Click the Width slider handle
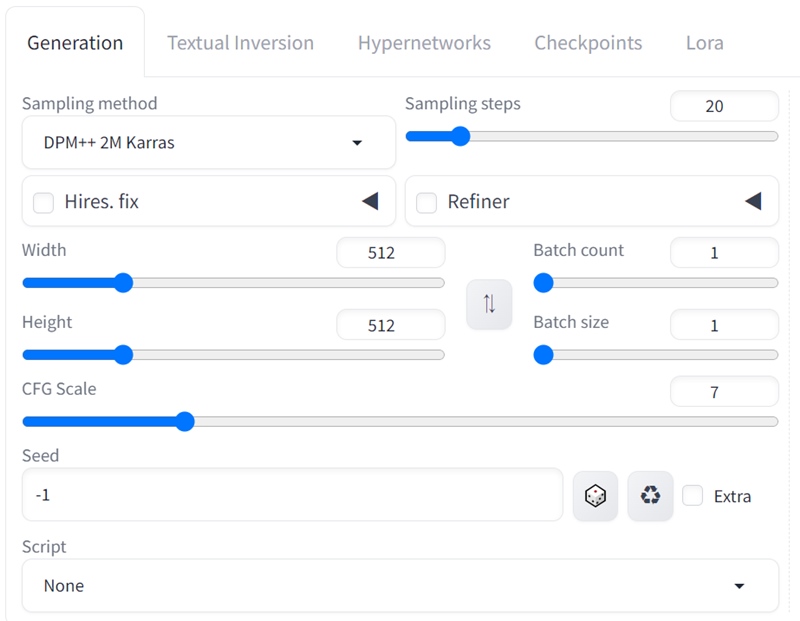 (x=123, y=283)
